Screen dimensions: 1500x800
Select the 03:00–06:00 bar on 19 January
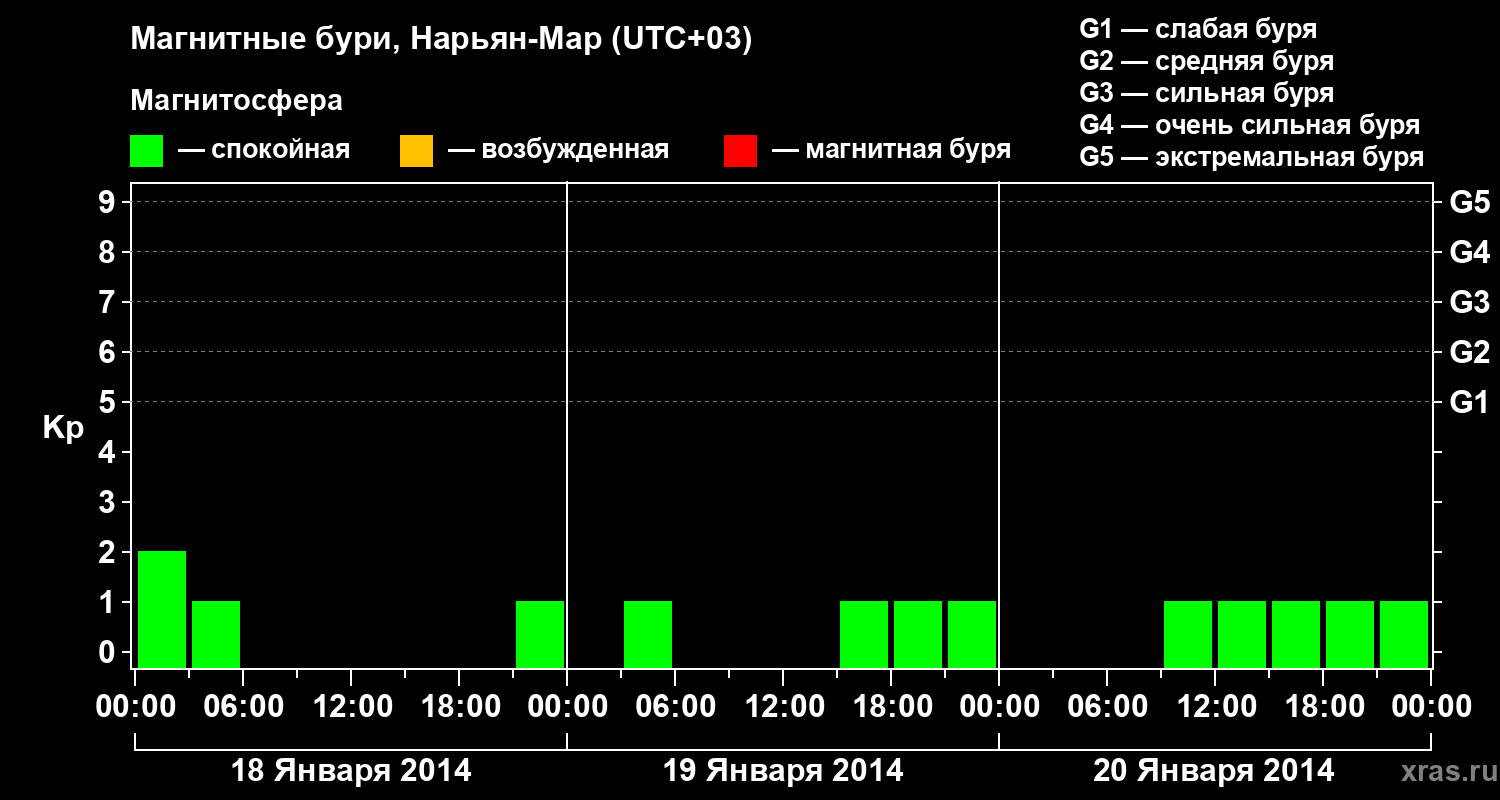(x=648, y=634)
